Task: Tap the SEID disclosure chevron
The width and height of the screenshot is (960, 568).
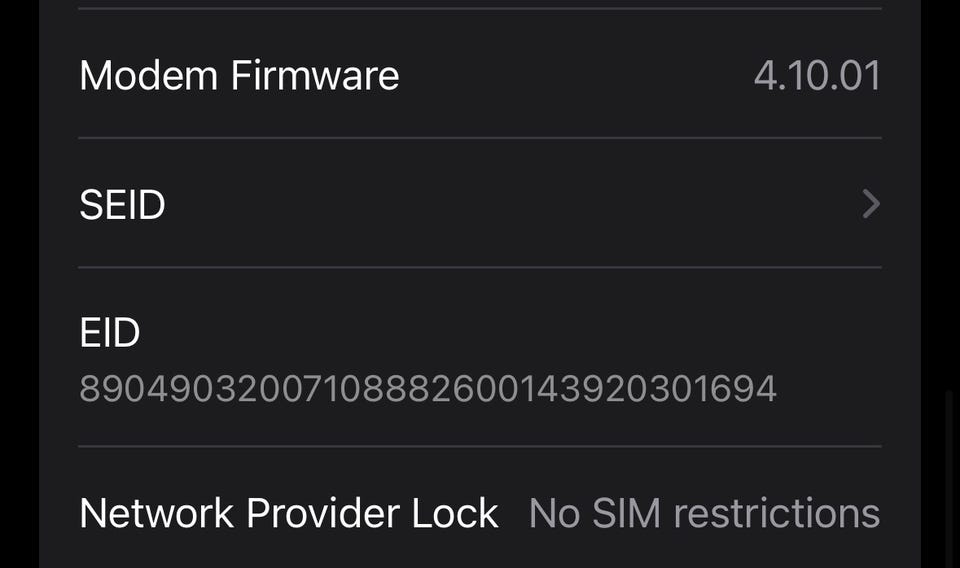Action: click(x=871, y=204)
